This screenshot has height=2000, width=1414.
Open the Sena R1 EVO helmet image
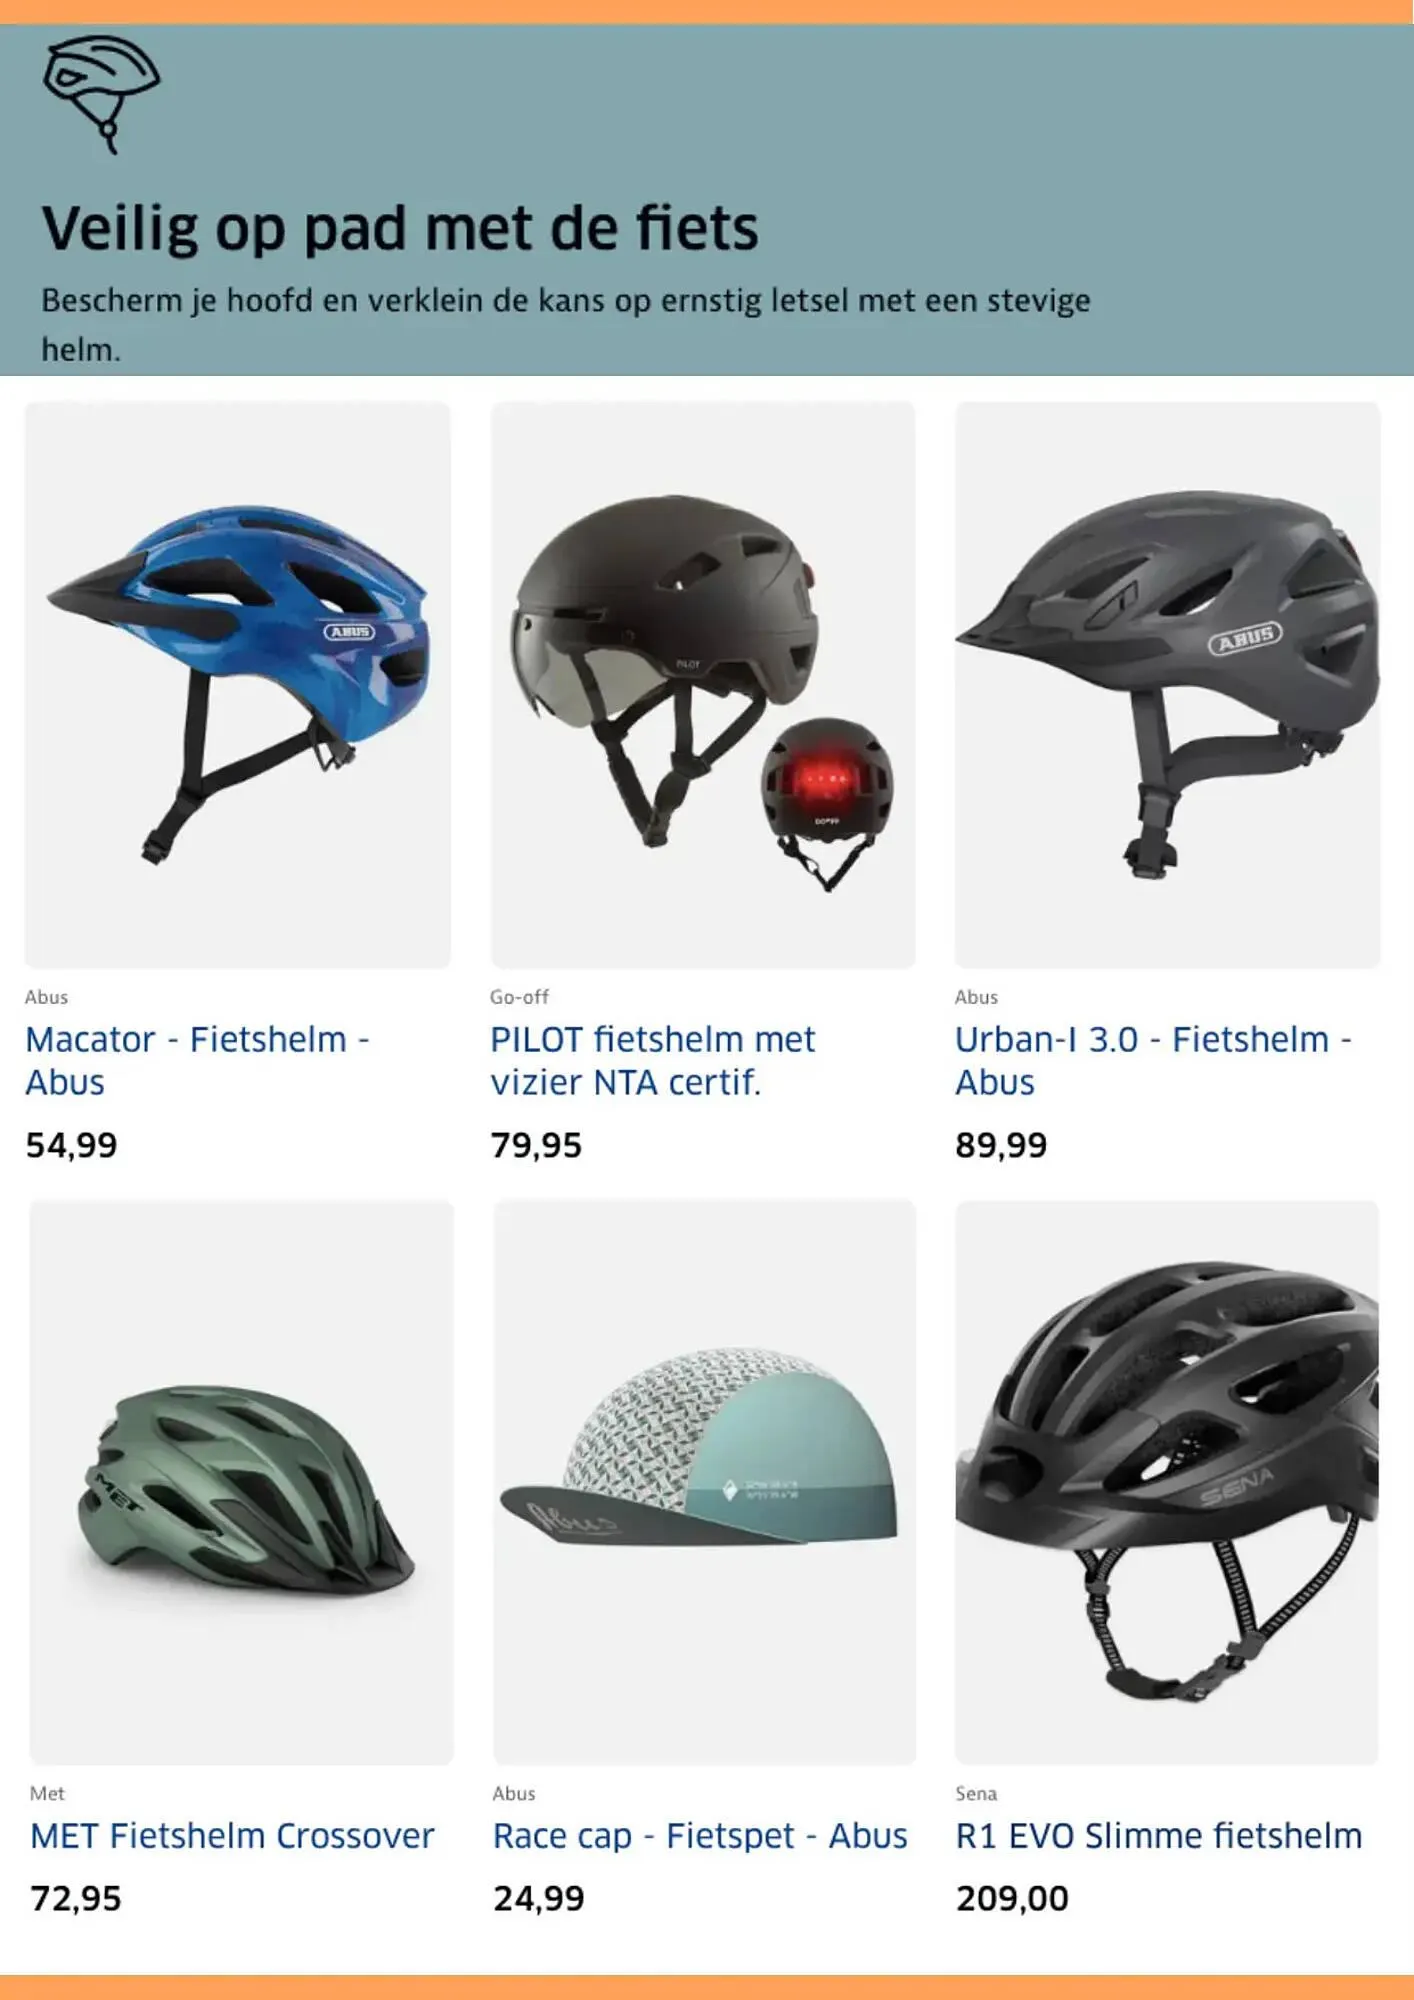click(x=1167, y=1482)
